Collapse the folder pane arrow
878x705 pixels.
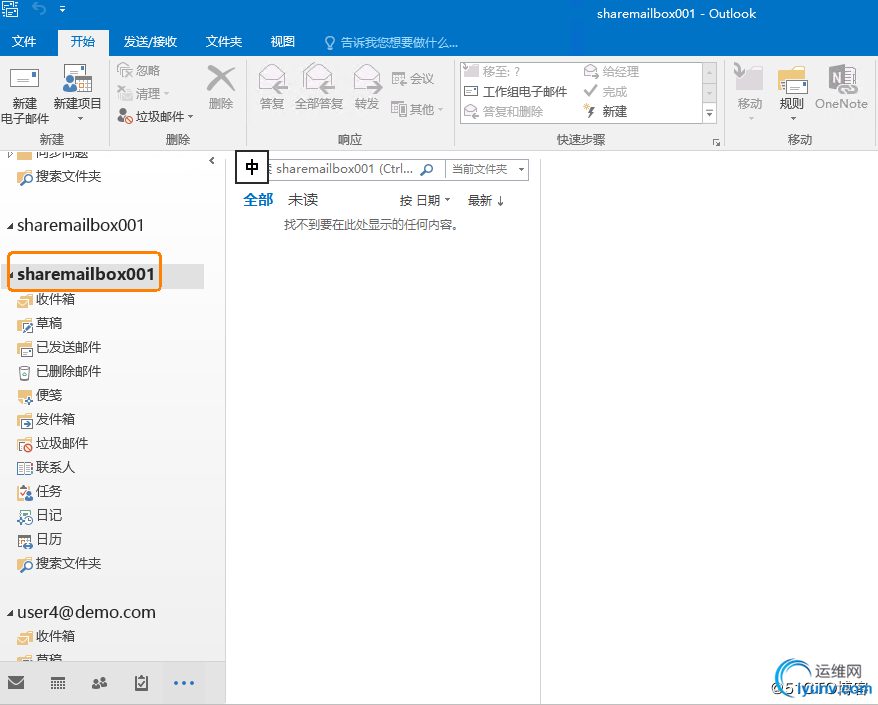212,161
